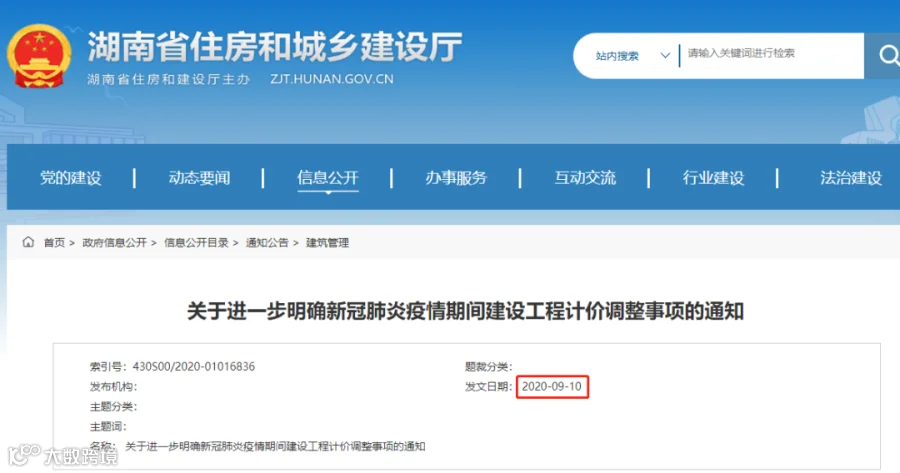This screenshot has height=473, width=900.
Task: Click the dropdown chevron beside 站内搜索
Action: tap(665, 56)
